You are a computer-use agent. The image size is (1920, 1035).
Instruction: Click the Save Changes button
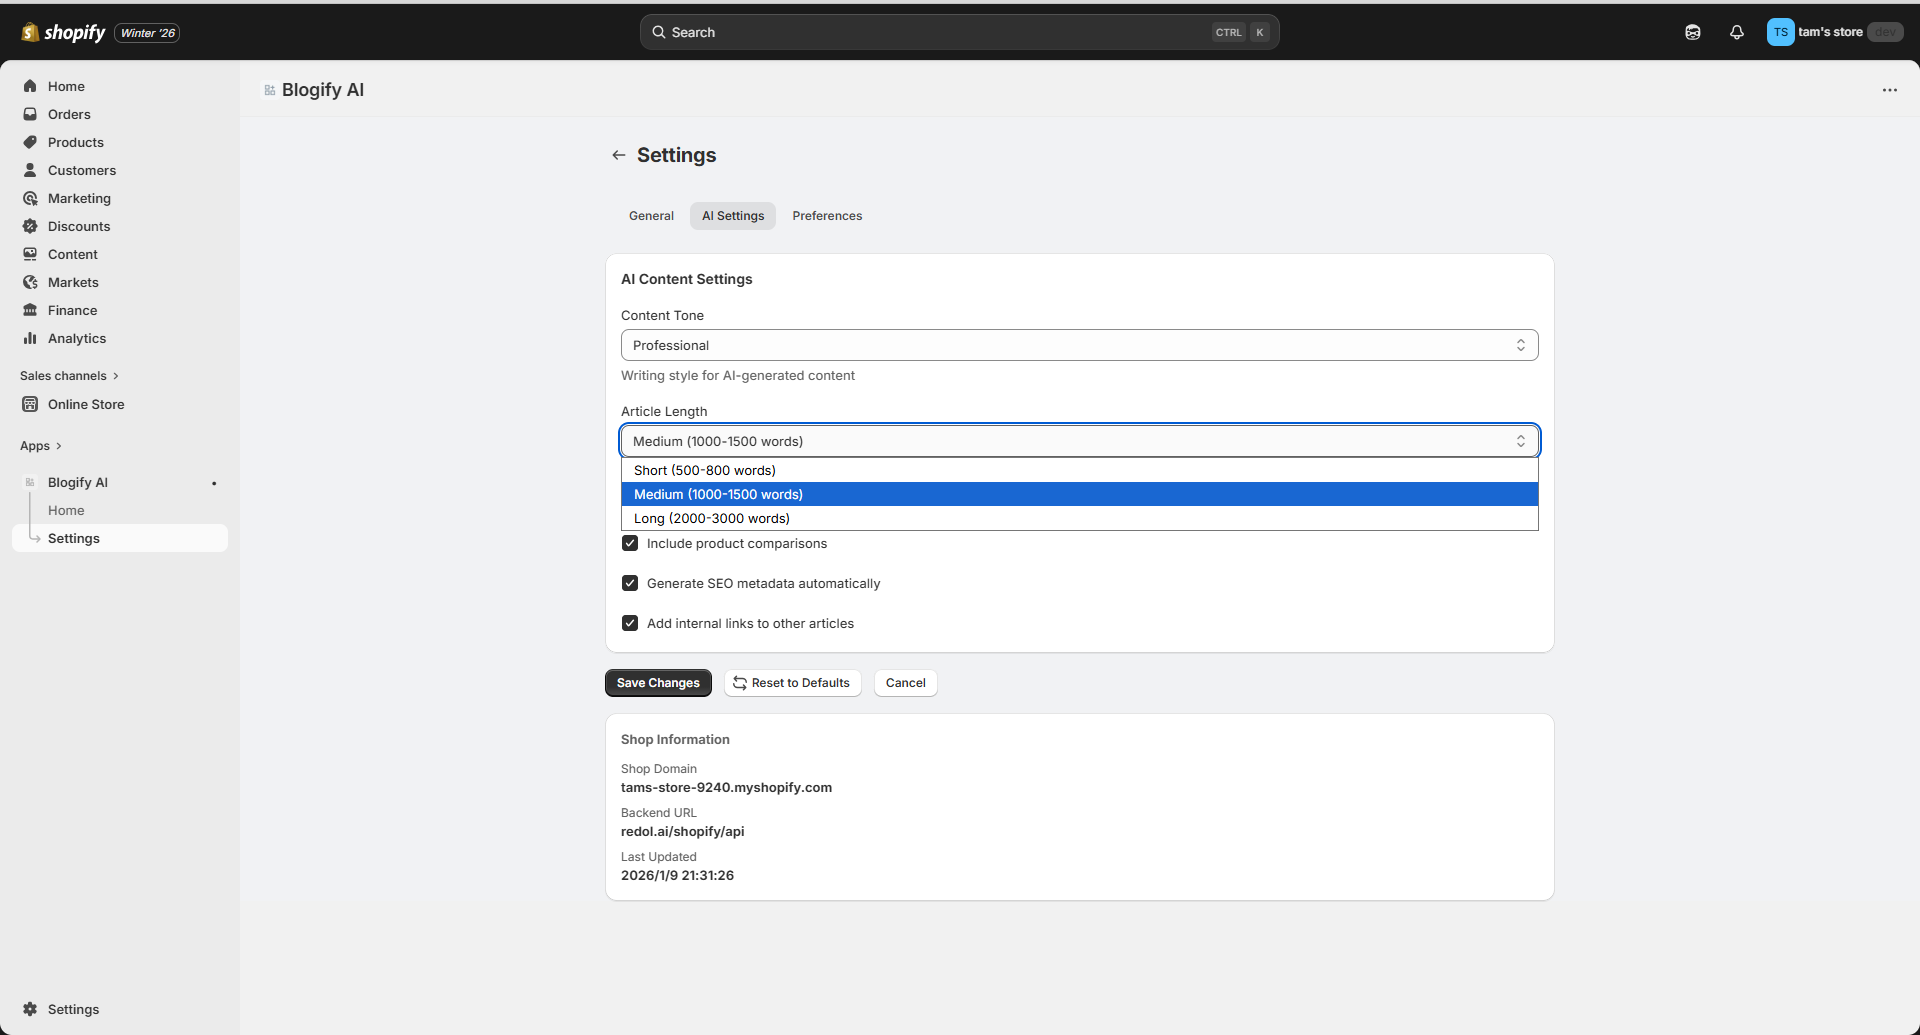[x=658, y=683]
